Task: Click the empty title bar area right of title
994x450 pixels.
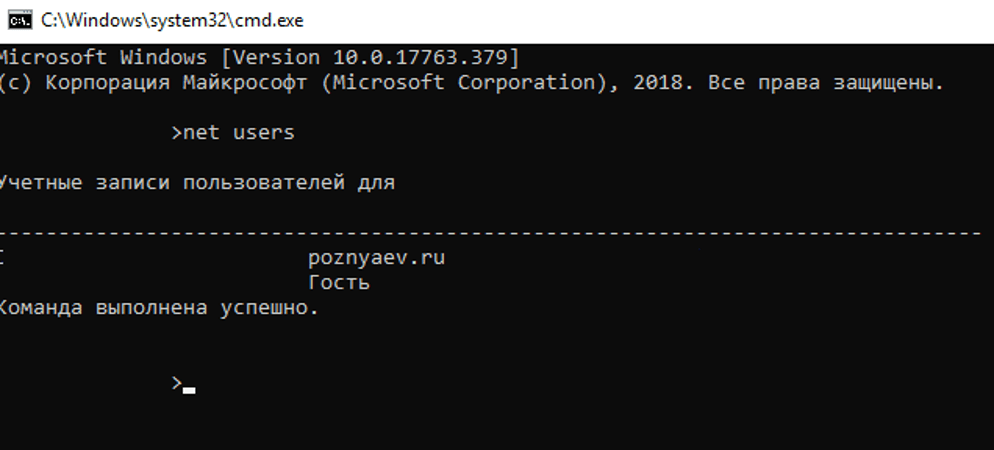Action: coord(650,20)
